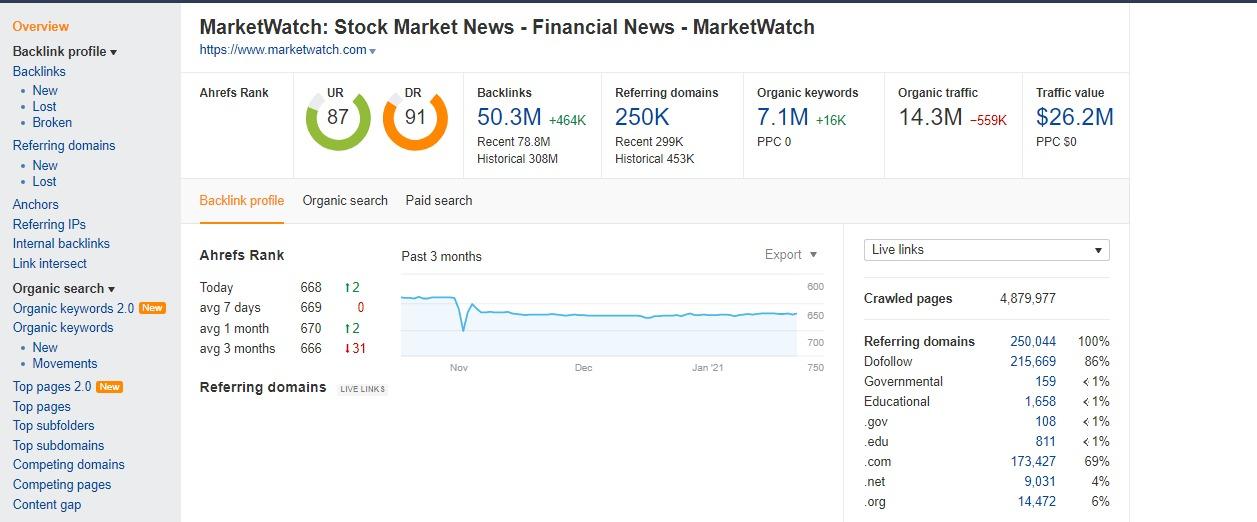The width and height of the screenshot is (1257, 522).
Task: Open the 250,044 referring domains link
Action: [x=1033, y=341]
